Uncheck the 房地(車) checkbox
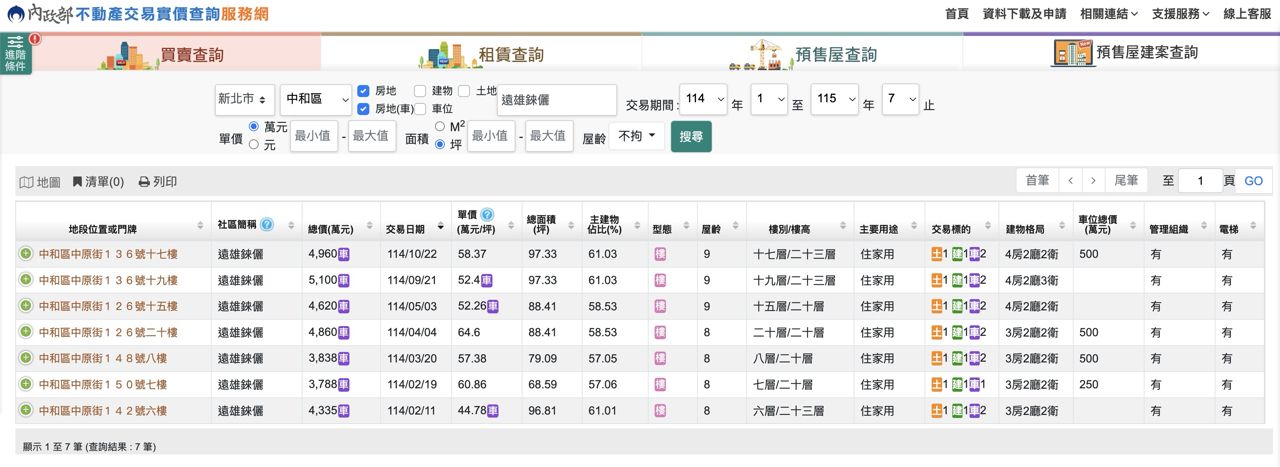 click(364, 108)
